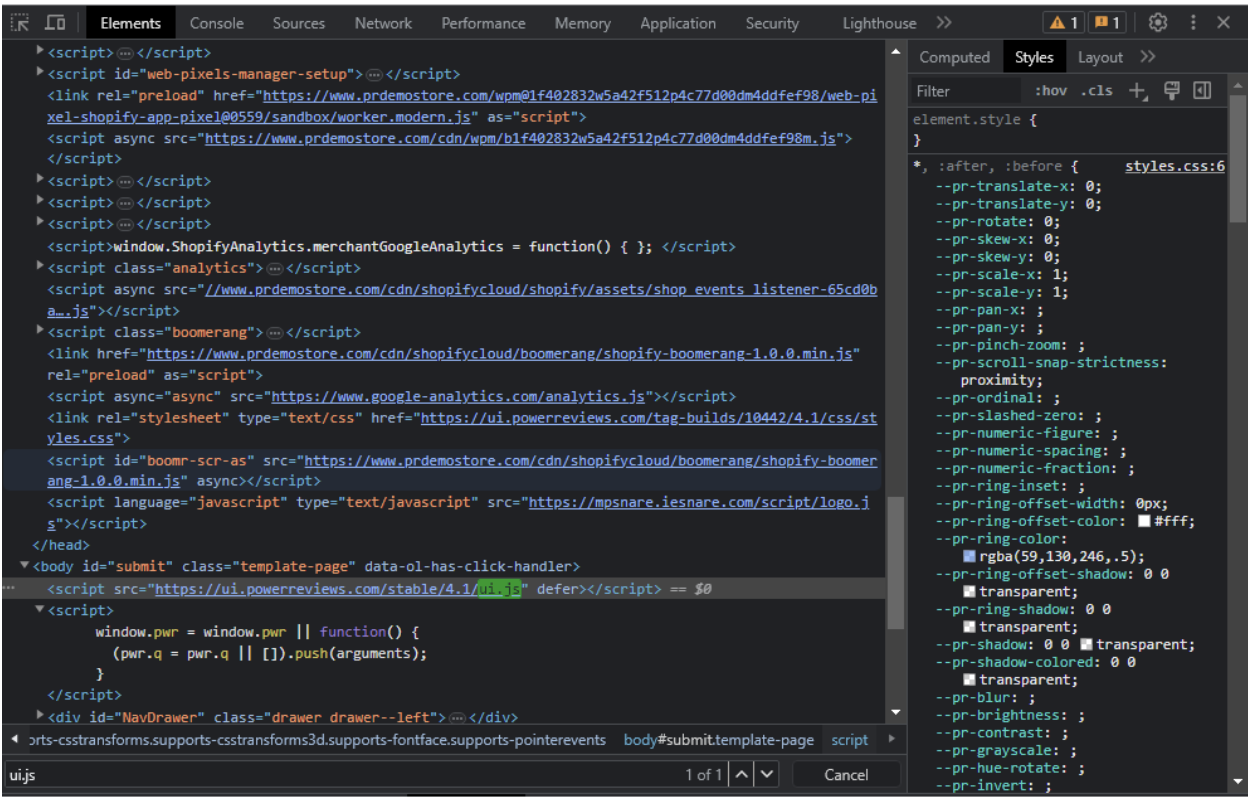Viewport: 1248px width, 802px height.
Task: Collapse the window.pwr script node
Action: 40,610
